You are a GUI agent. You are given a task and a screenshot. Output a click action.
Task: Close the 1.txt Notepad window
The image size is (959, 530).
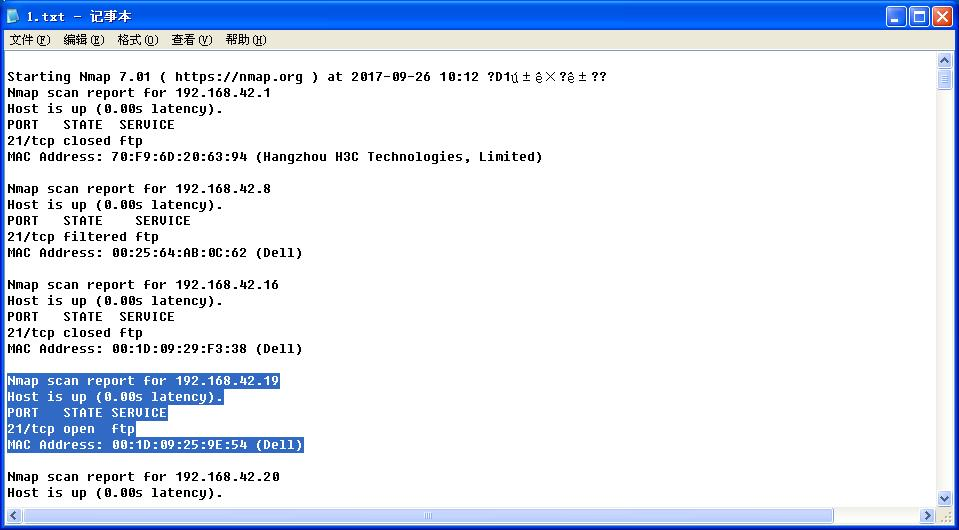(942, 17)
